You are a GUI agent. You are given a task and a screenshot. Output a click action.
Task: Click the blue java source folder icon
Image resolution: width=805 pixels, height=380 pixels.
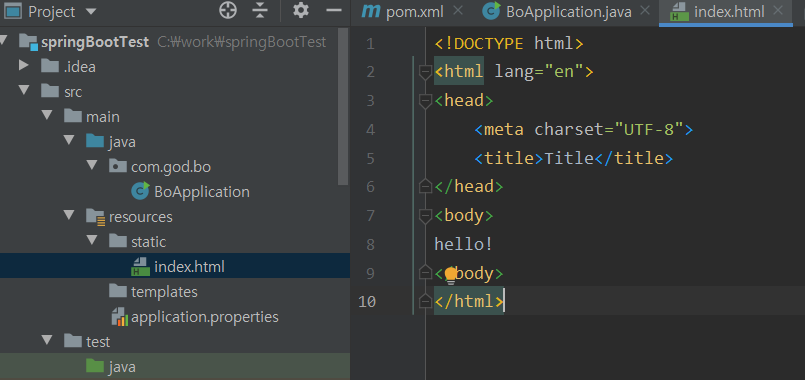95,141
